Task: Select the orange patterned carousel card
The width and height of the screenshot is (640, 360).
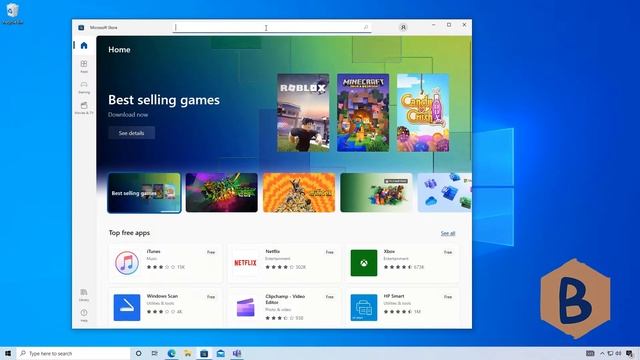Action: (299, 193)
